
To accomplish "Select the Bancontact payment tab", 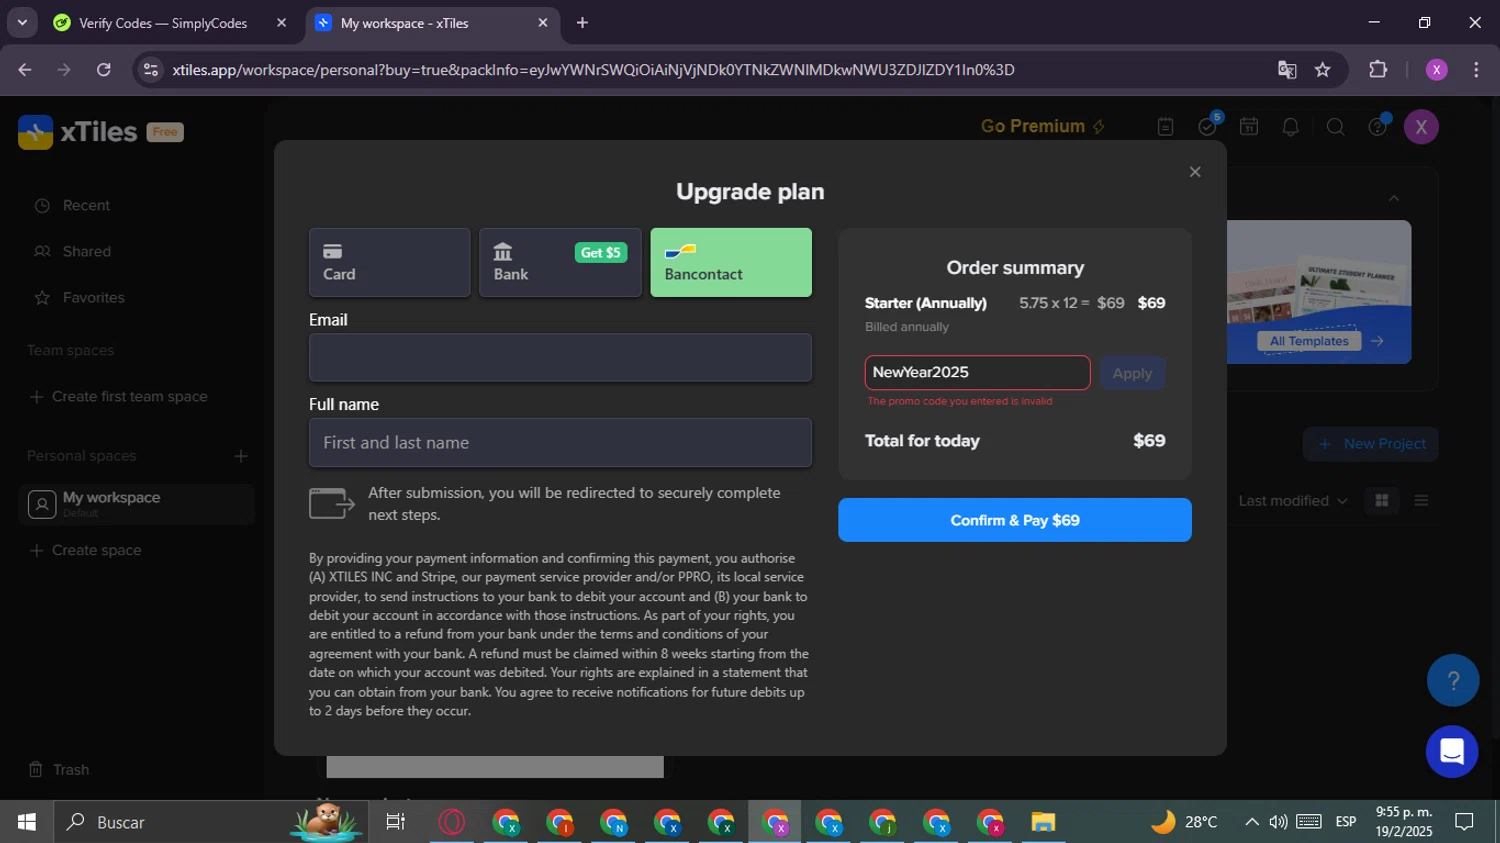I will pos(731,262).
